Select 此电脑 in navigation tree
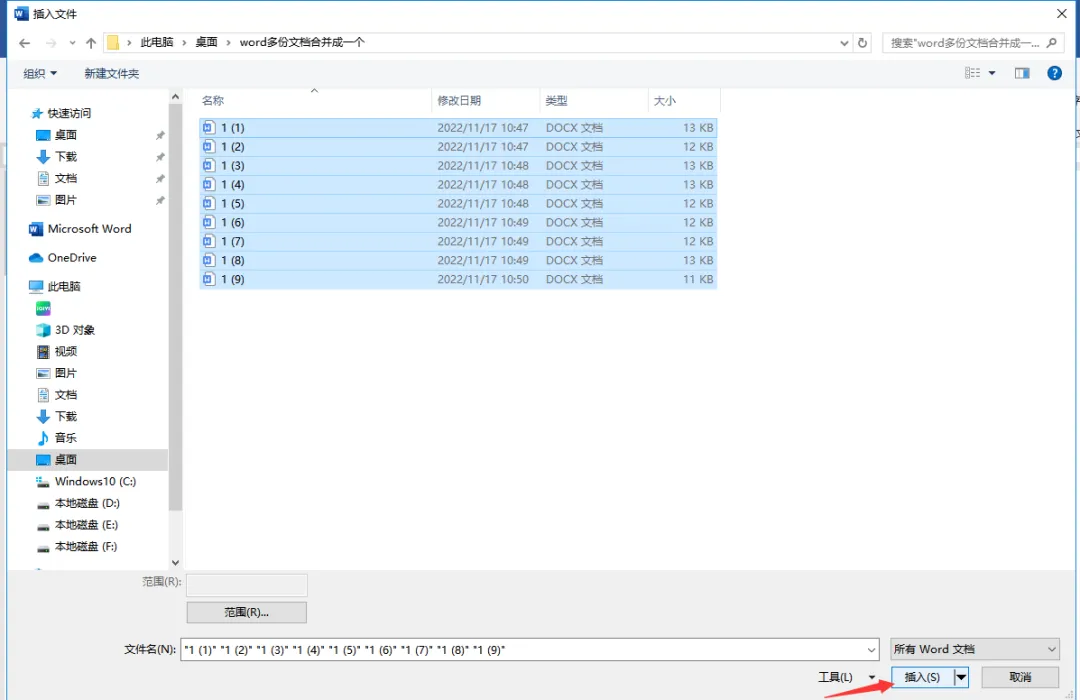Image resolution: width=1080 pixels, height=700 pixels. tap(63, 287)
